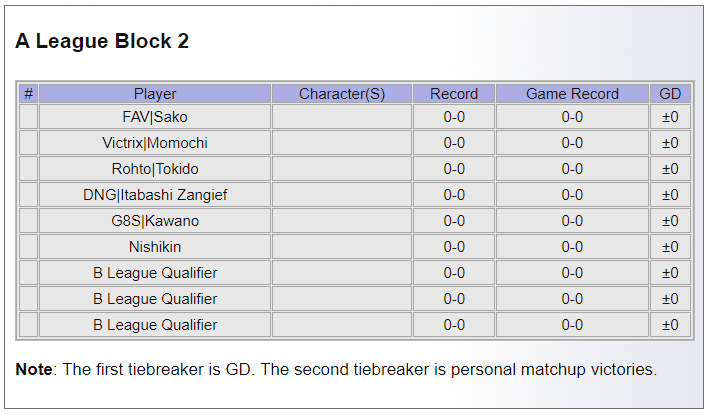Click the first B League Qualifier entry
Viewport: 708px width, 415px height.
pyautogui.click(x=155, y=273)
